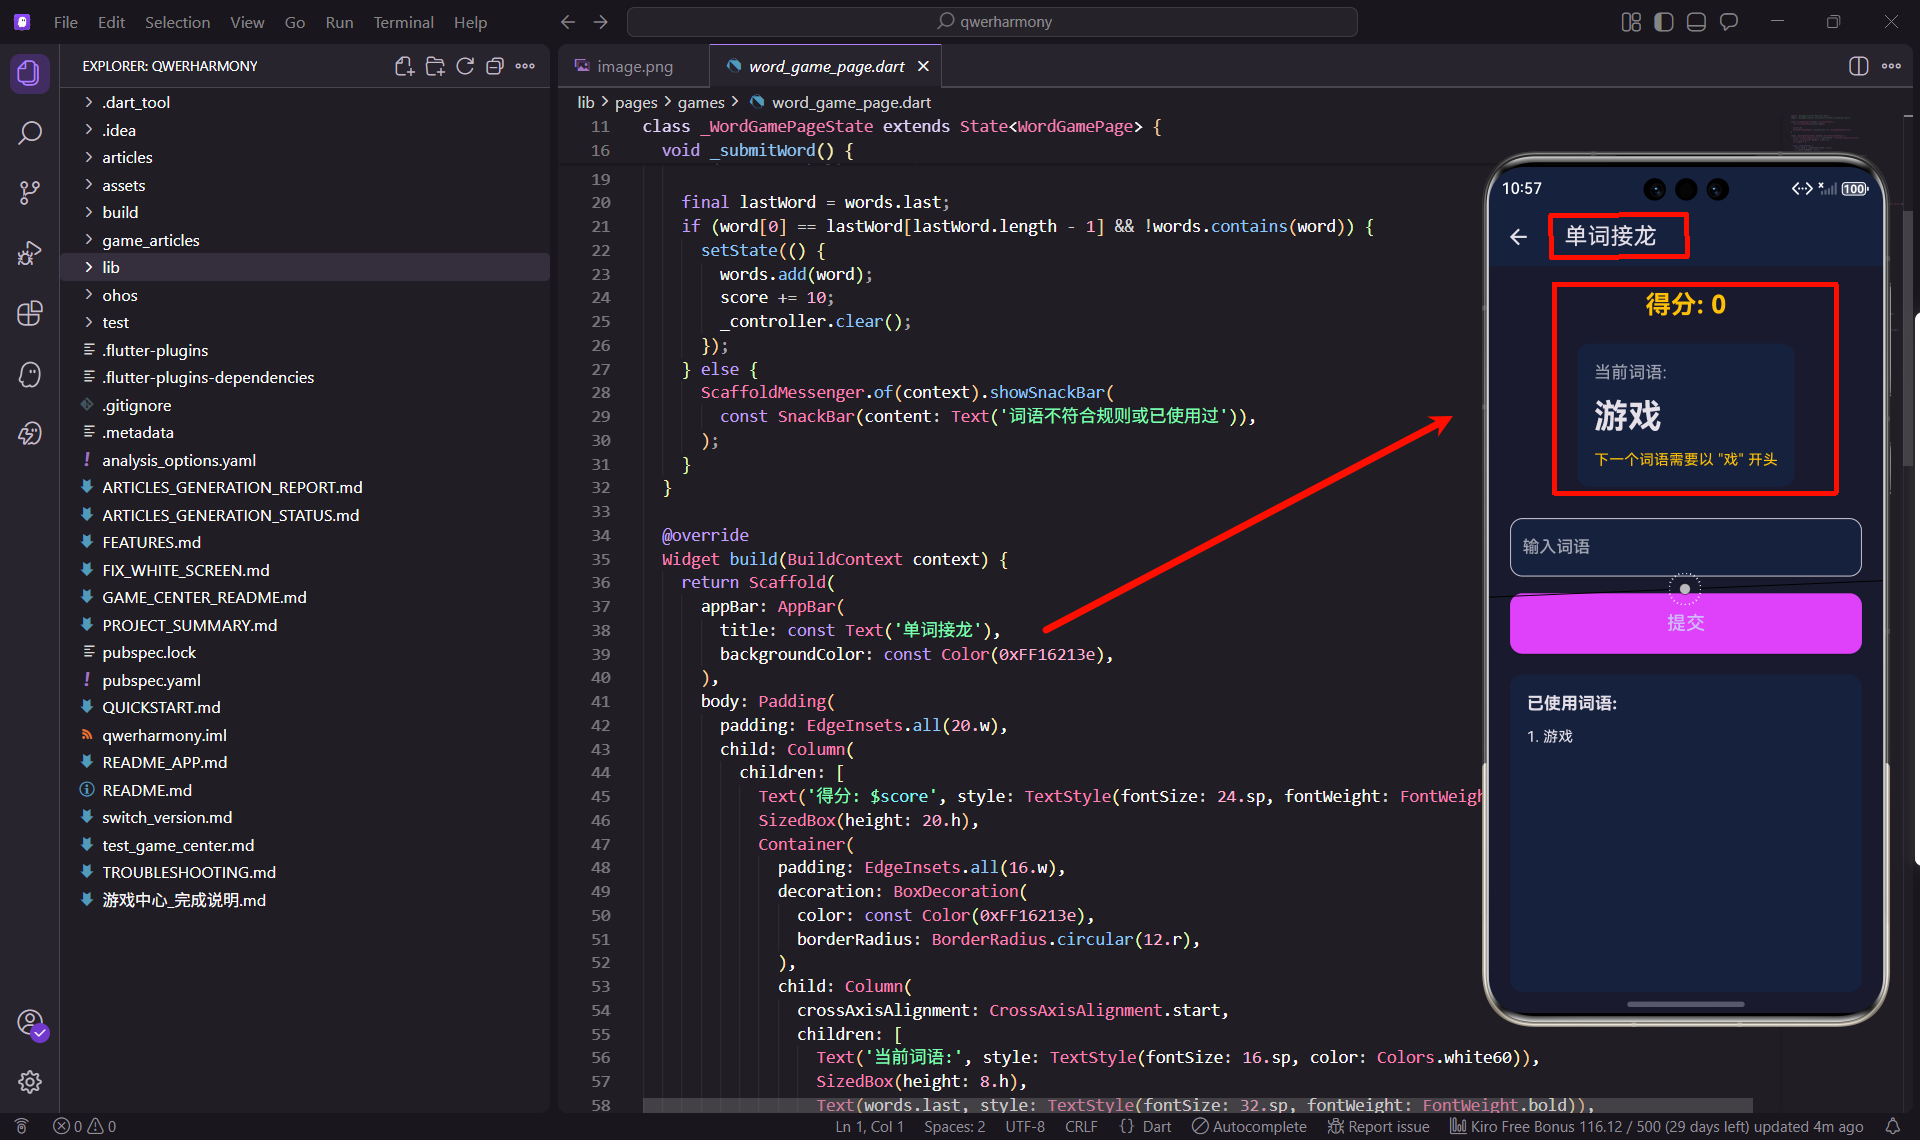Click Report issue in status bar
1920x1140 pixels.
tap(1378, 1126)
